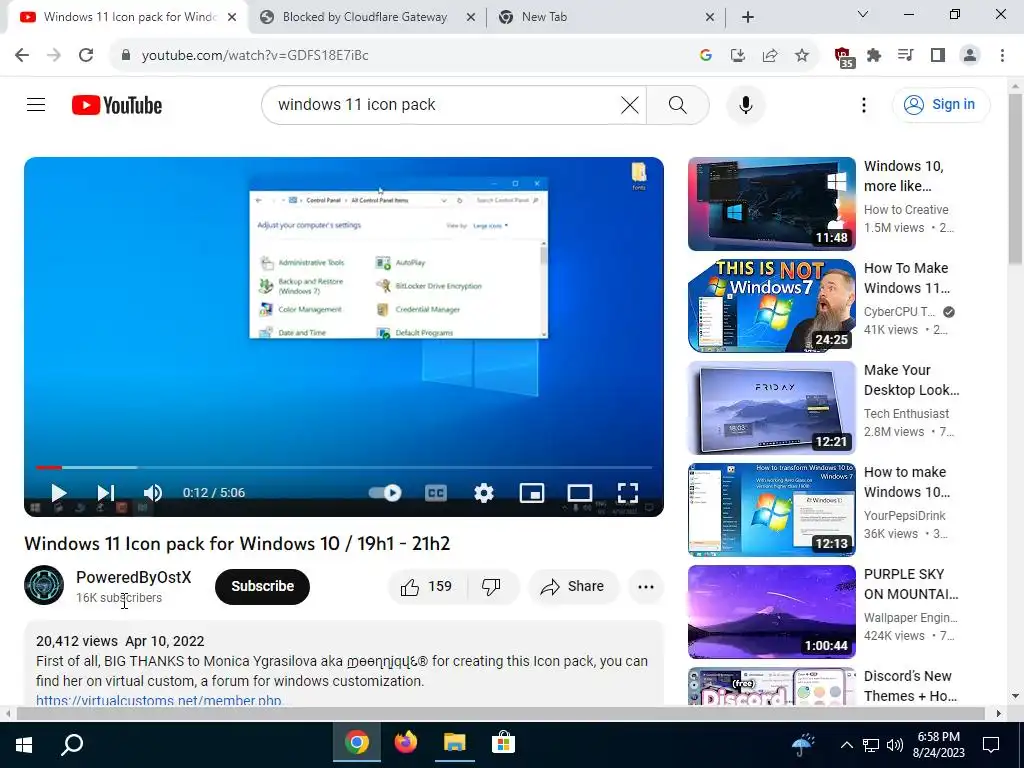Open 'THIS IS NOT Windows 7' thumbnail
Image resolution: width=1024 pixels, height=768 pixels.
point(771,306)
